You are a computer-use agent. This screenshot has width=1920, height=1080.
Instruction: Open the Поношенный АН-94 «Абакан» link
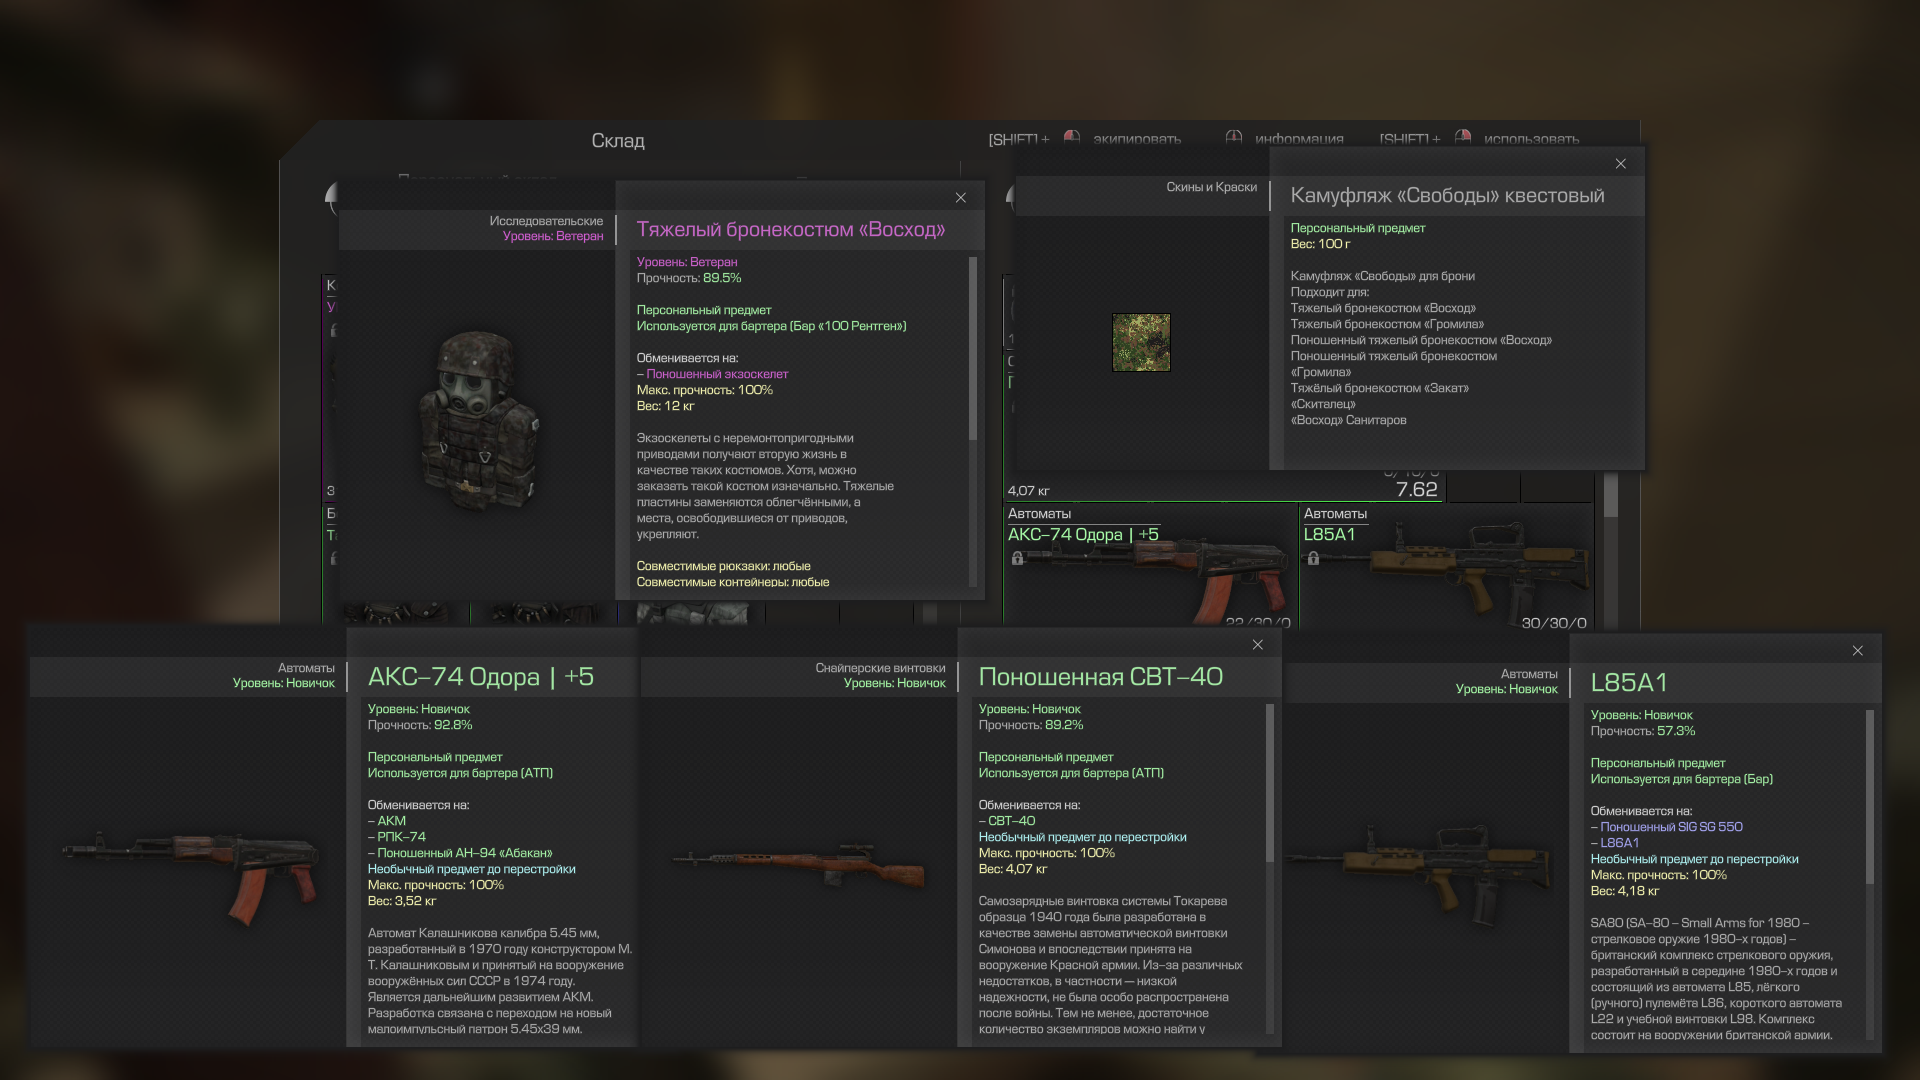click(464, 853)
